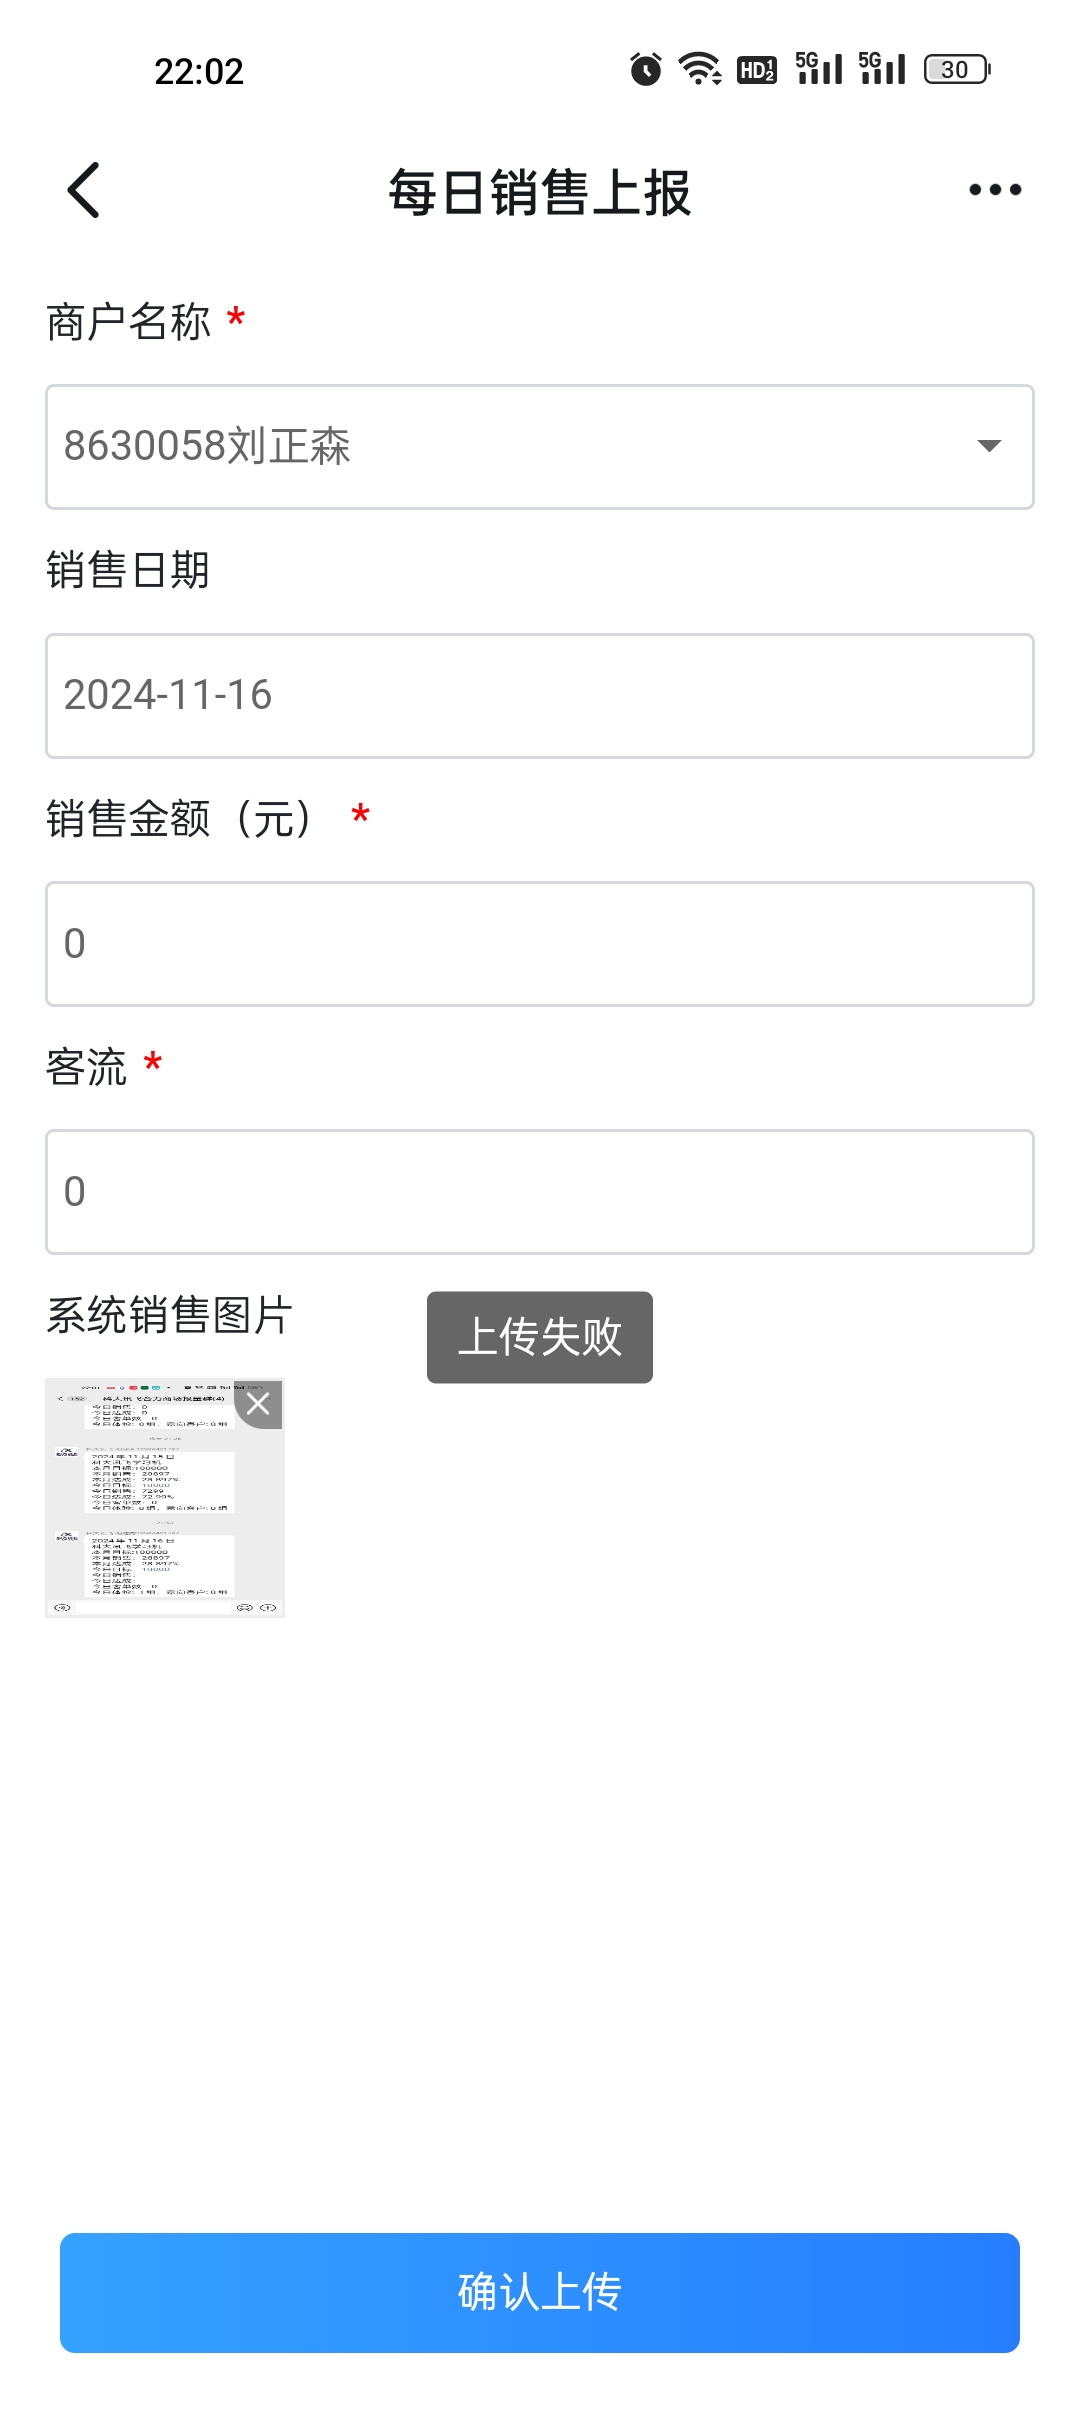Viewport: 1080px width, 2412px height.
Task: Tap the 22:02 clock in status bar
Action: tap(199, 71)
